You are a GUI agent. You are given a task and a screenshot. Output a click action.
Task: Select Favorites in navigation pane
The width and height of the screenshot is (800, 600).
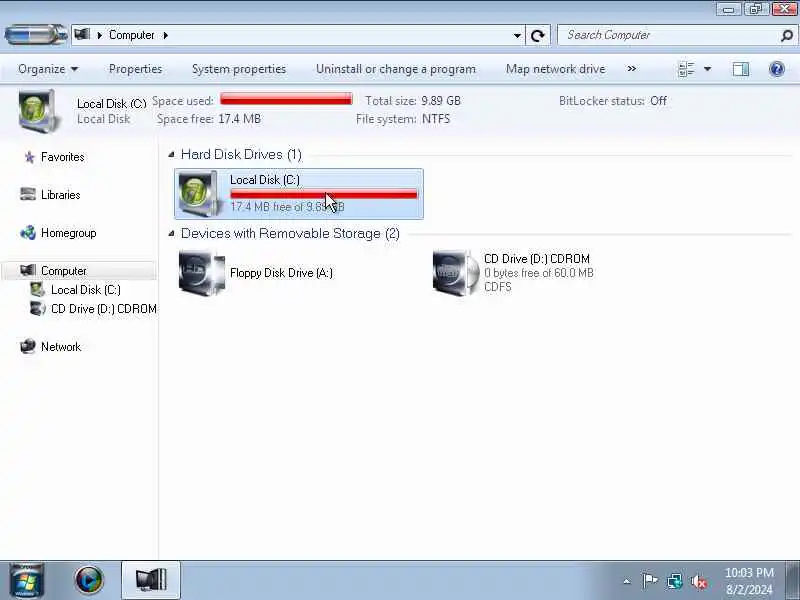point(62,157)
